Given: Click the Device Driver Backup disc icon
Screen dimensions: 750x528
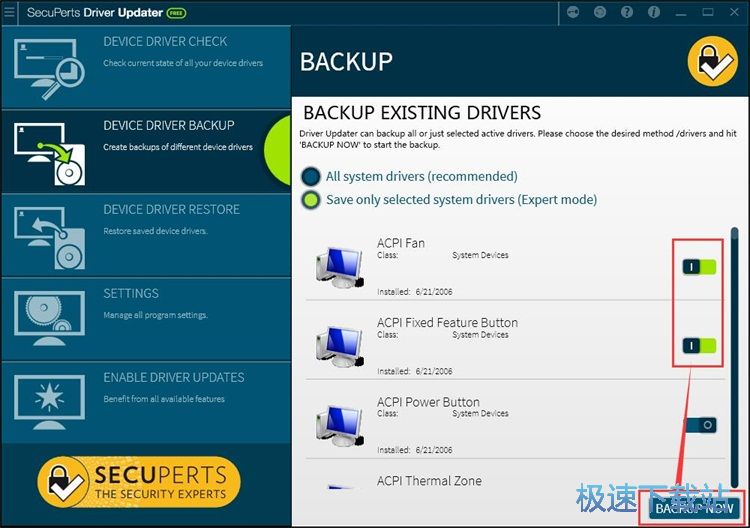Looking at the screenshot, I should (49, 154).
